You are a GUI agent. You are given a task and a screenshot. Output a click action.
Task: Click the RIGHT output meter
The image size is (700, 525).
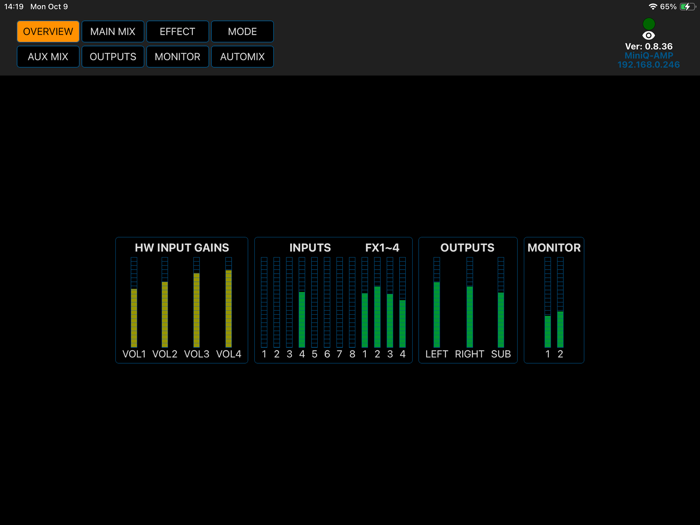pos(470,302)
